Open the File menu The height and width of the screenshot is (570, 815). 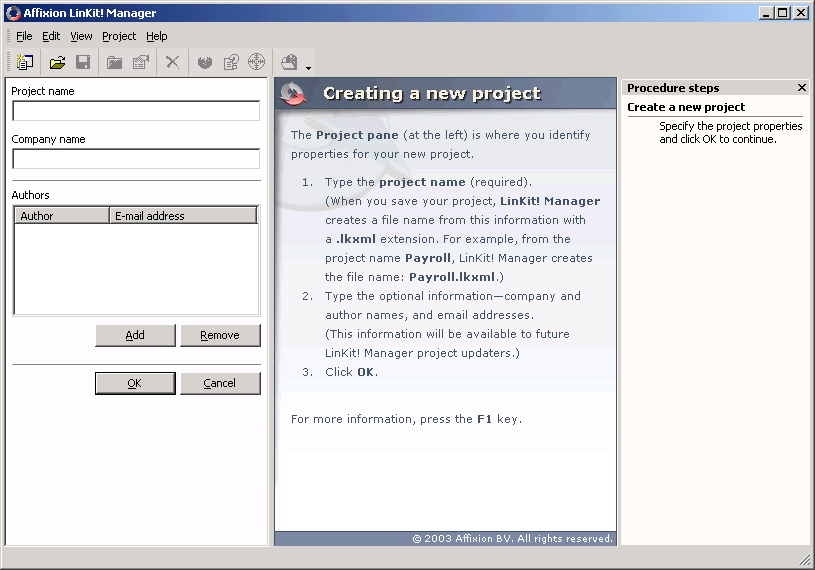[24, 36]
